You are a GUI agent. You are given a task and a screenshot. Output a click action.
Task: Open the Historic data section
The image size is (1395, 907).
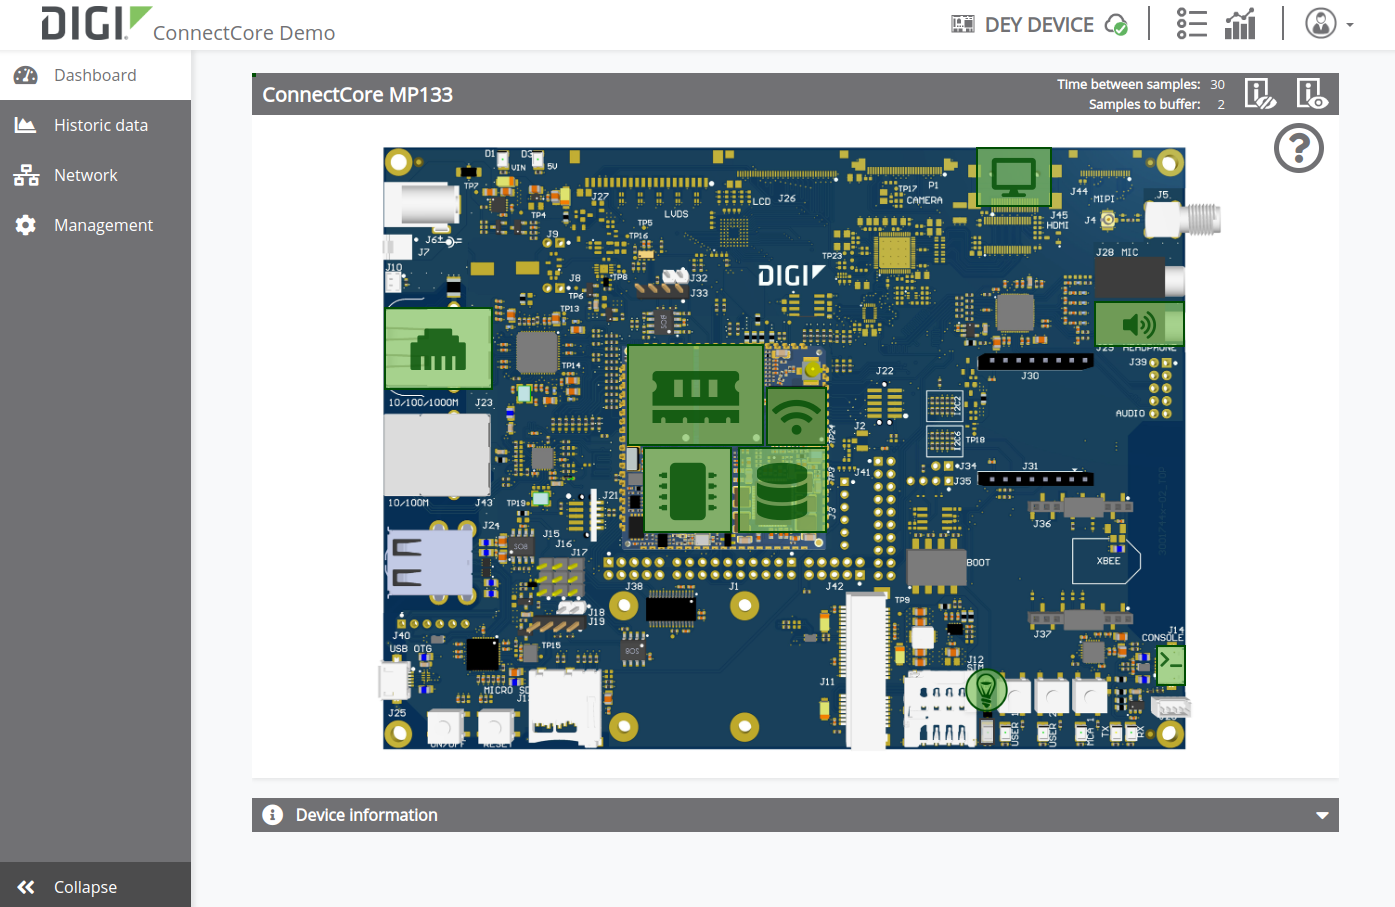[x=95, y=125]
